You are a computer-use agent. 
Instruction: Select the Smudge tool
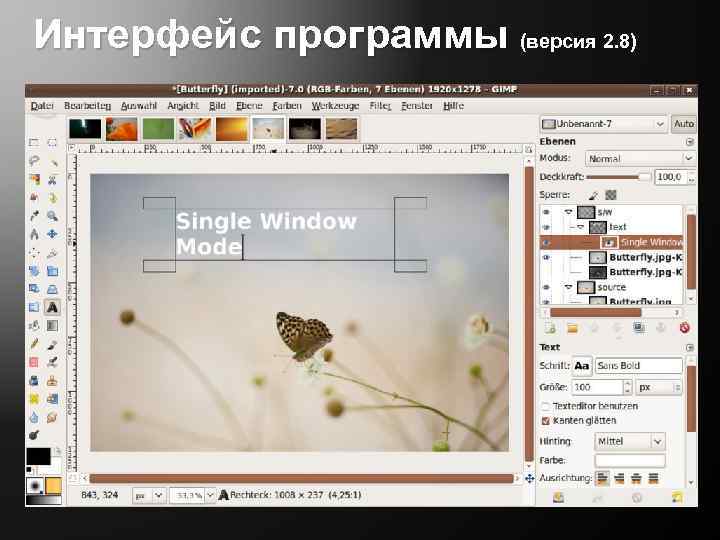point(52,417)
